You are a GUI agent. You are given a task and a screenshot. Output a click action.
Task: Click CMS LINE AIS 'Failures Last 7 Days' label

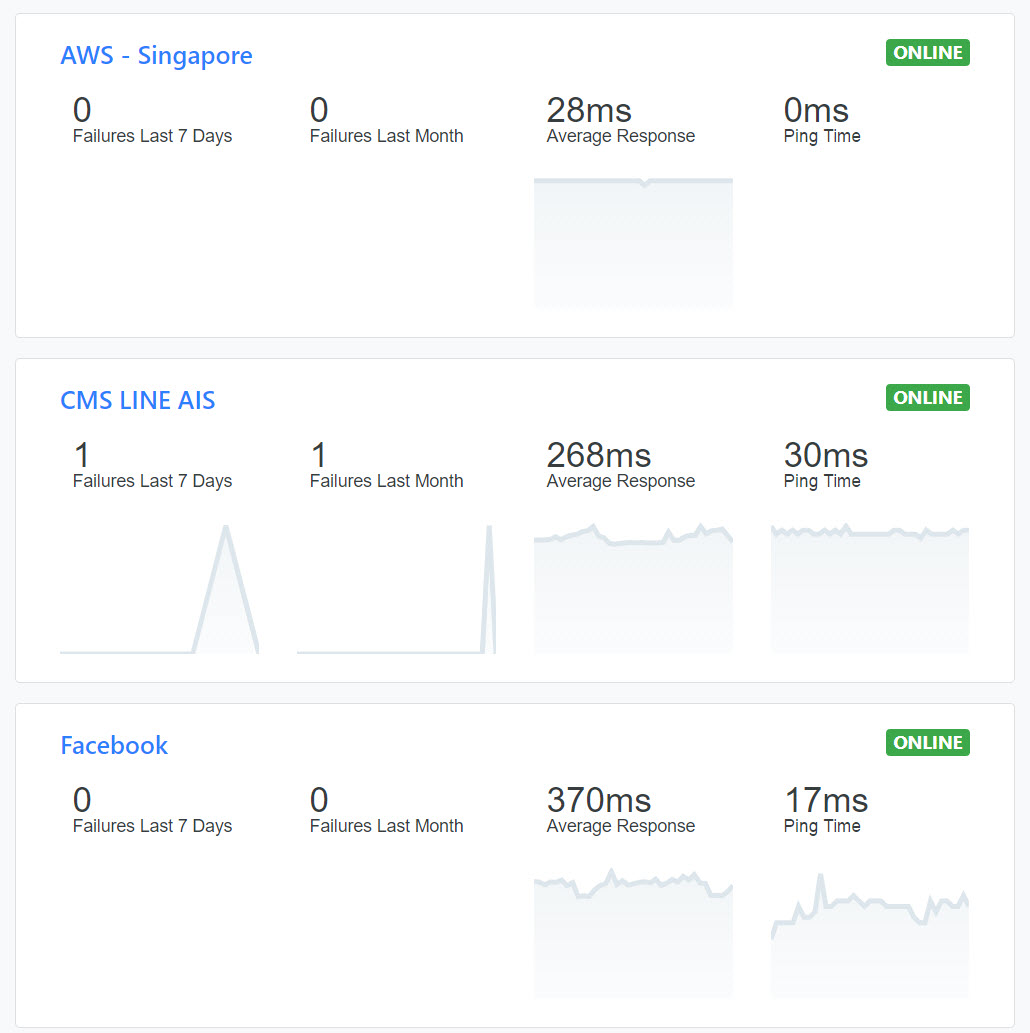(x=152, y=481)
